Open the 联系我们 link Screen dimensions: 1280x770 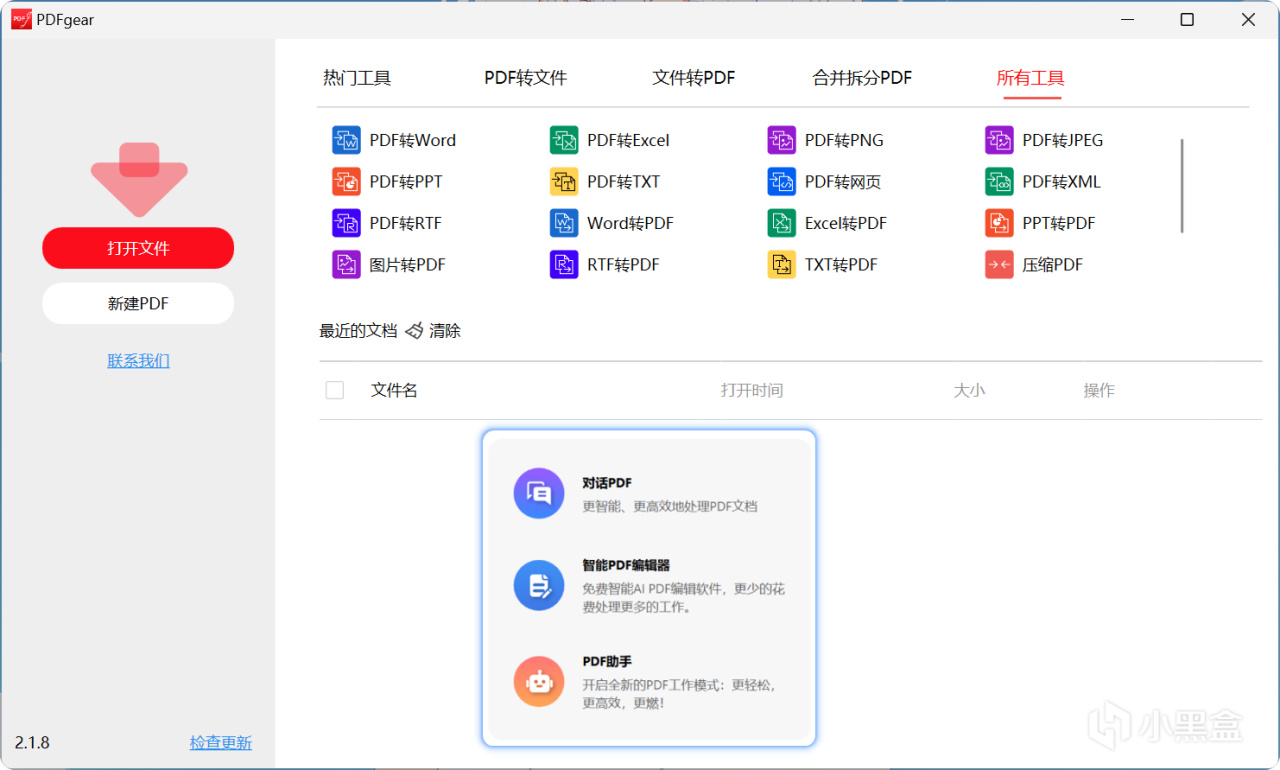(x=139, y=361)
